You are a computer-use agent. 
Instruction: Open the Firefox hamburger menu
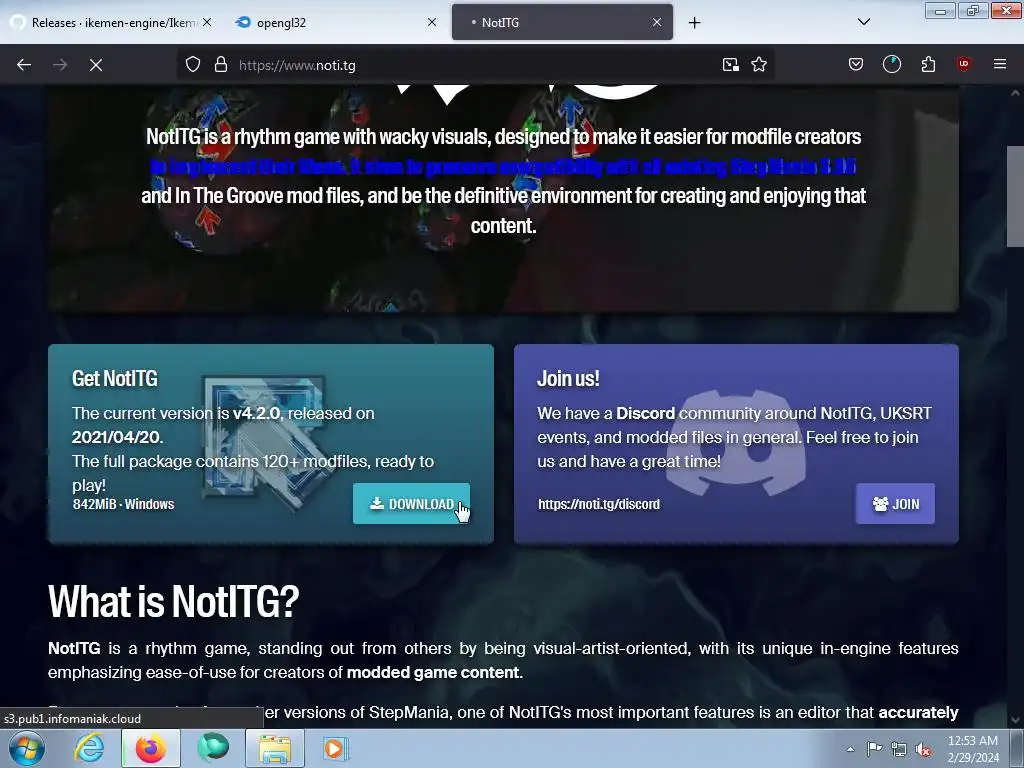click(x=1000, y=64)
